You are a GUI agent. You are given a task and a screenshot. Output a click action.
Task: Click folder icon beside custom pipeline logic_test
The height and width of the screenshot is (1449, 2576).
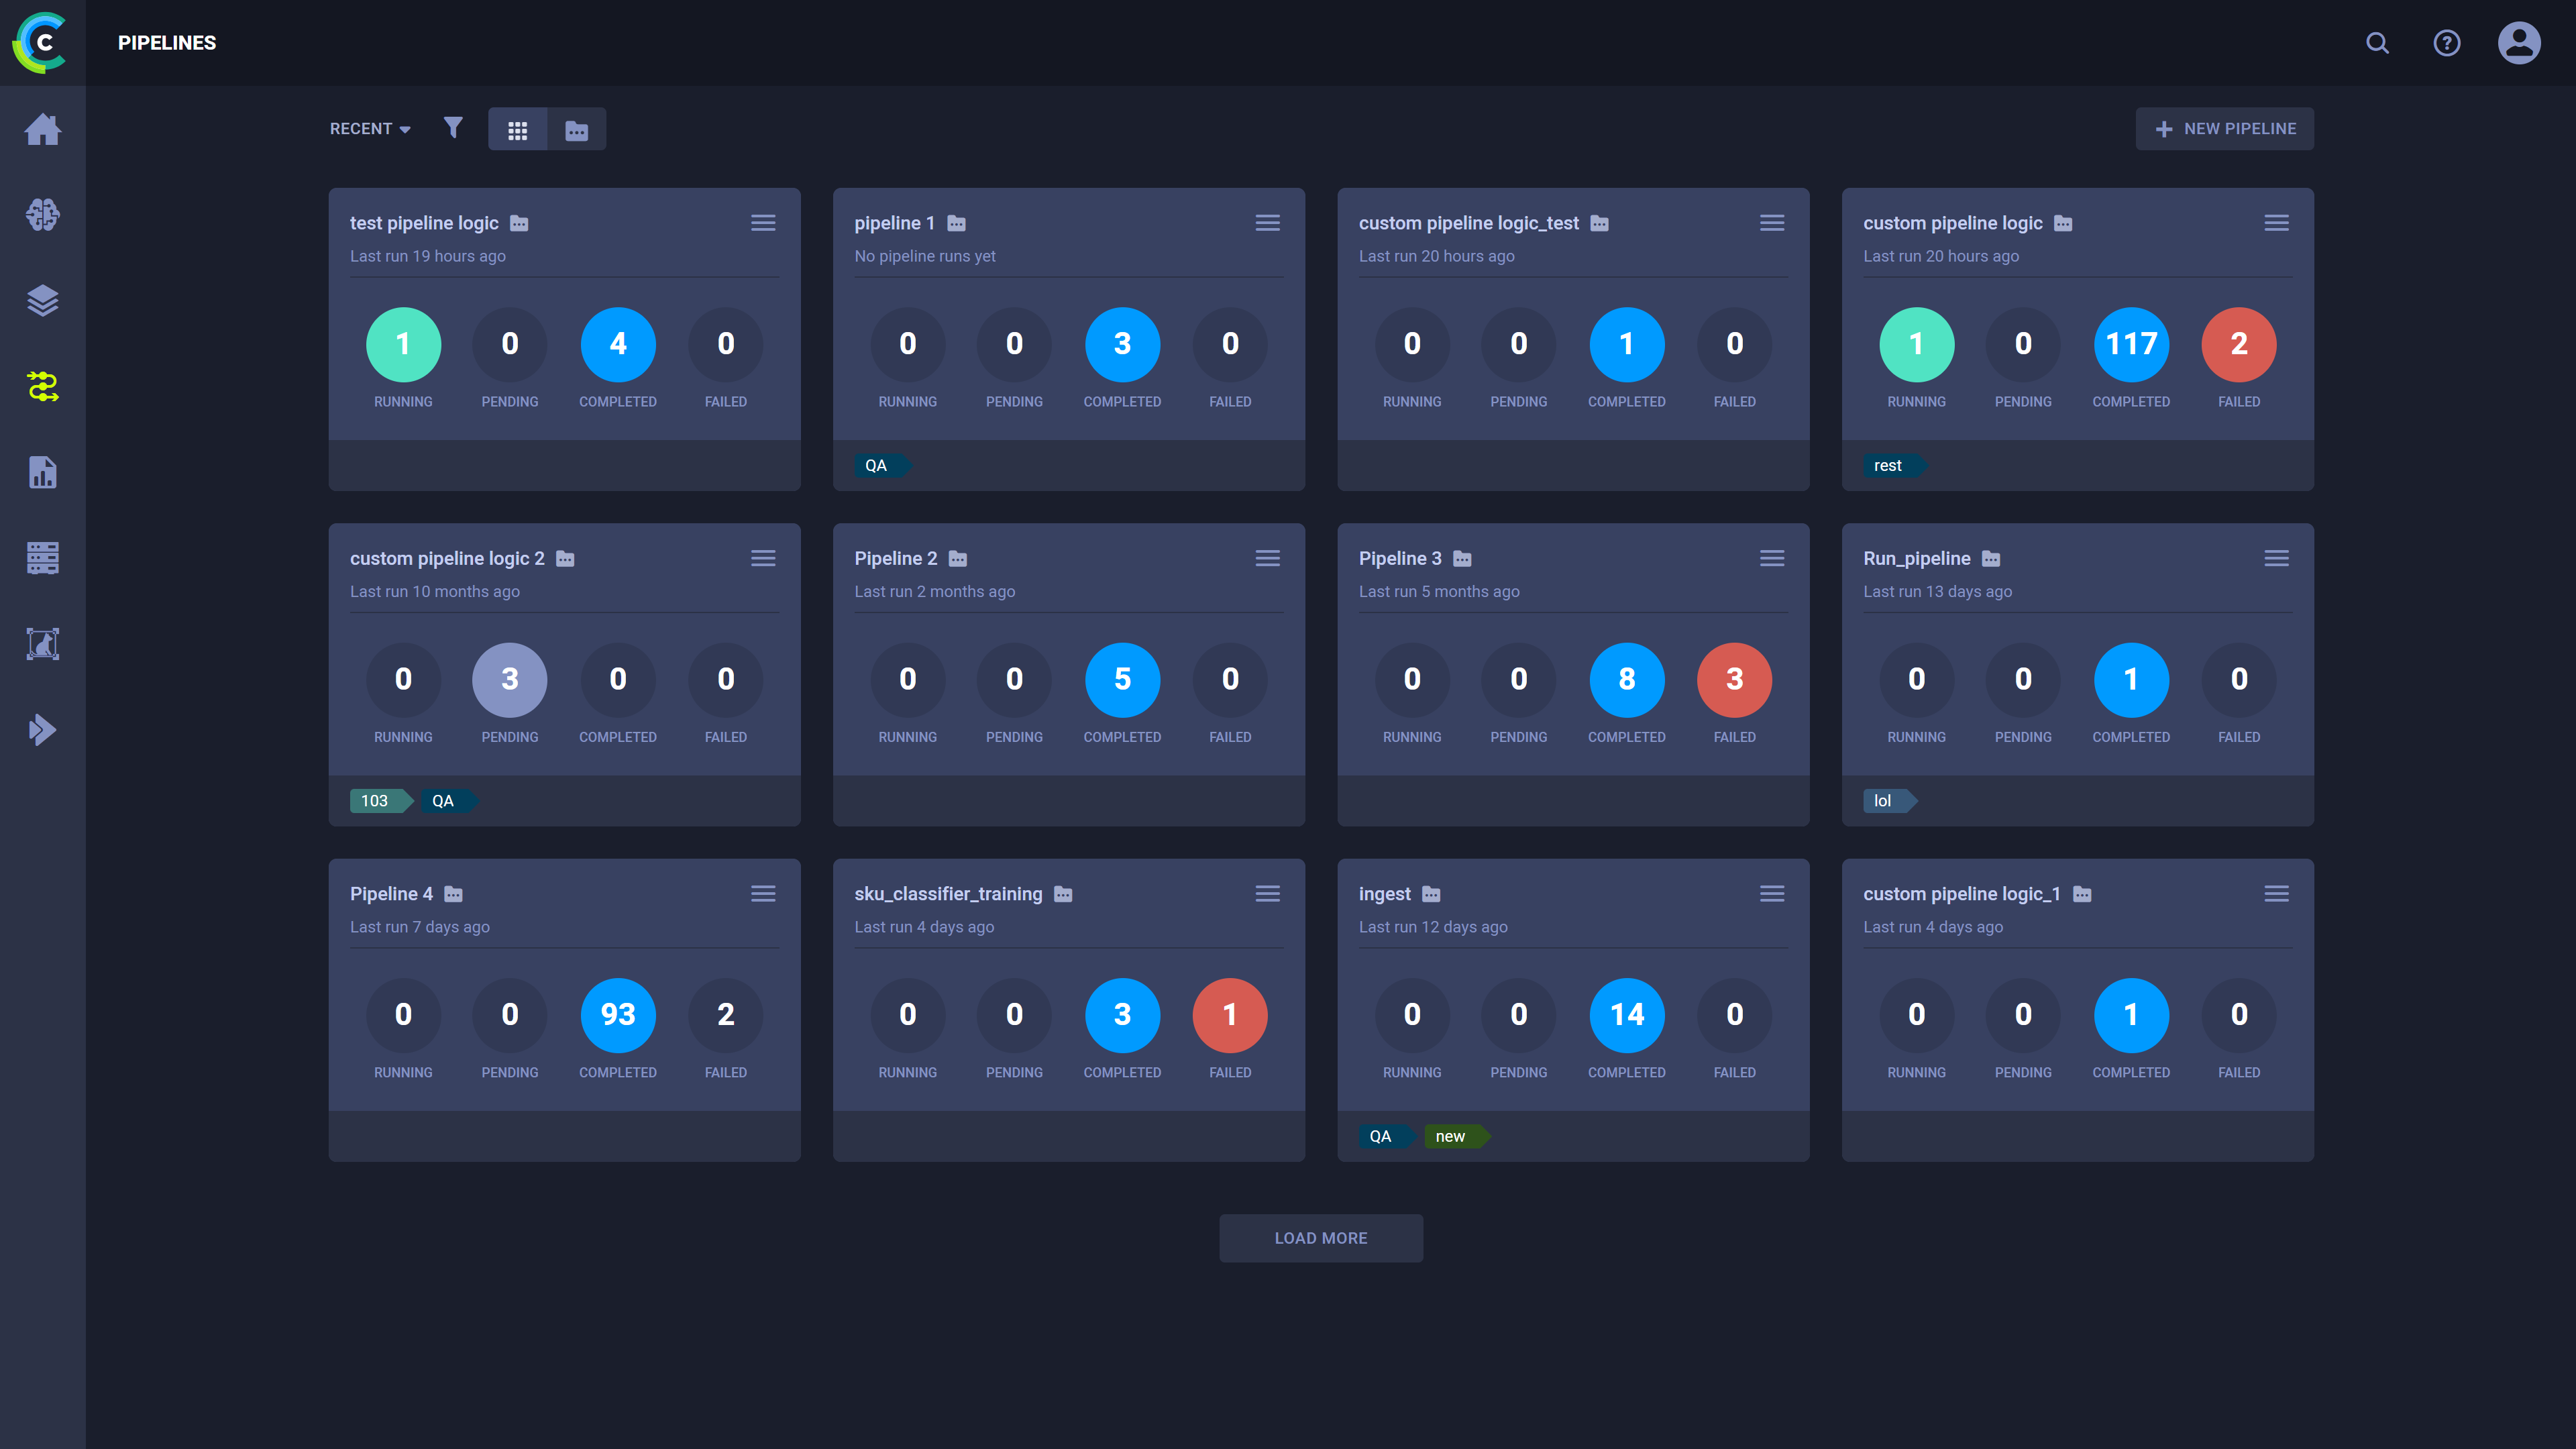point(1600,223)
